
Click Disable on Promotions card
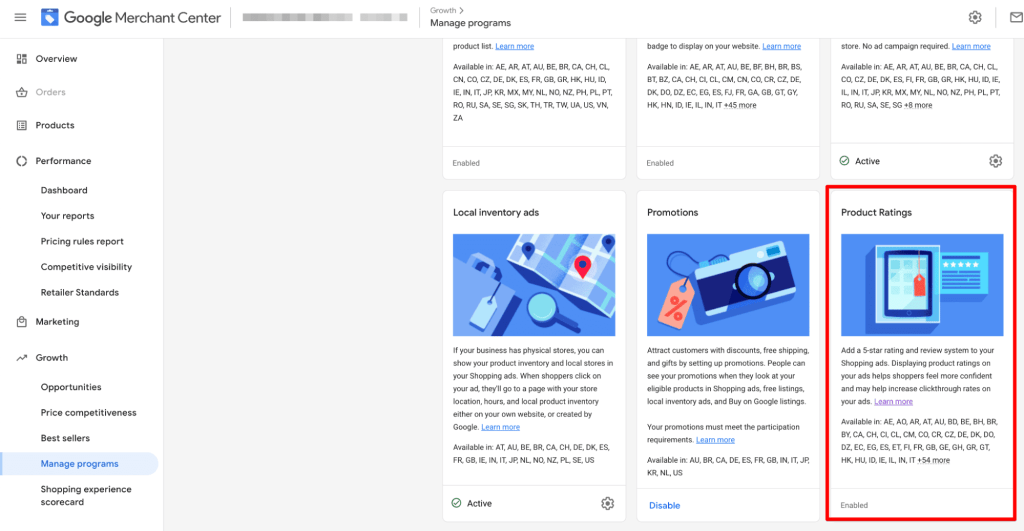pyautogui.click(x=664, y=506)
